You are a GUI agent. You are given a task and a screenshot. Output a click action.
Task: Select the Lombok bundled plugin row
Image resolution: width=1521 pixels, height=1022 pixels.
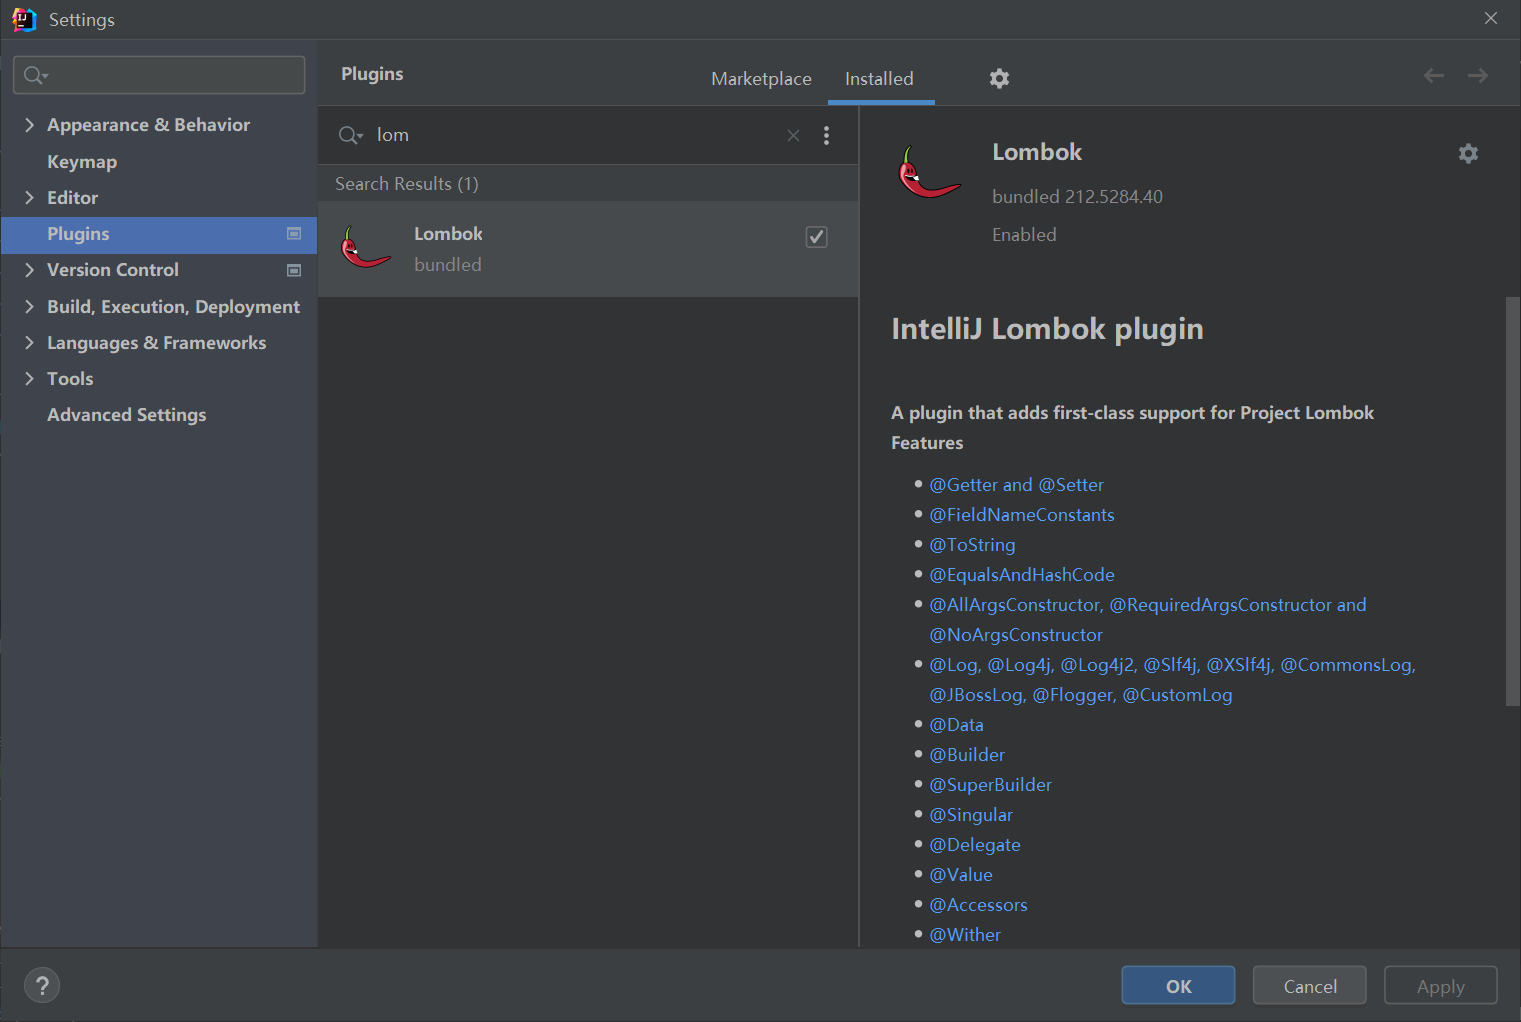588,248
